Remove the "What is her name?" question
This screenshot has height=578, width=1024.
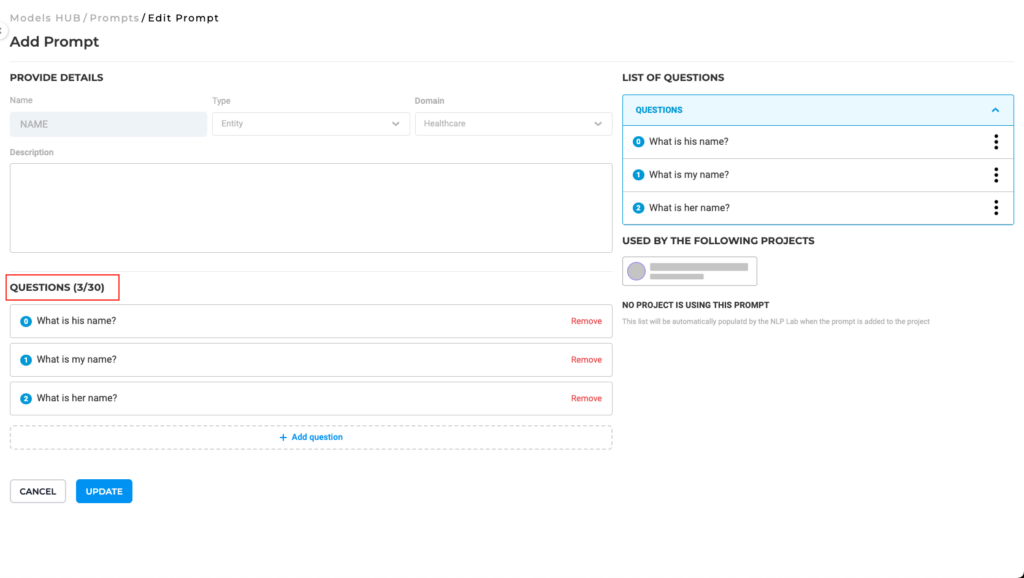click(x=586, y=398)
